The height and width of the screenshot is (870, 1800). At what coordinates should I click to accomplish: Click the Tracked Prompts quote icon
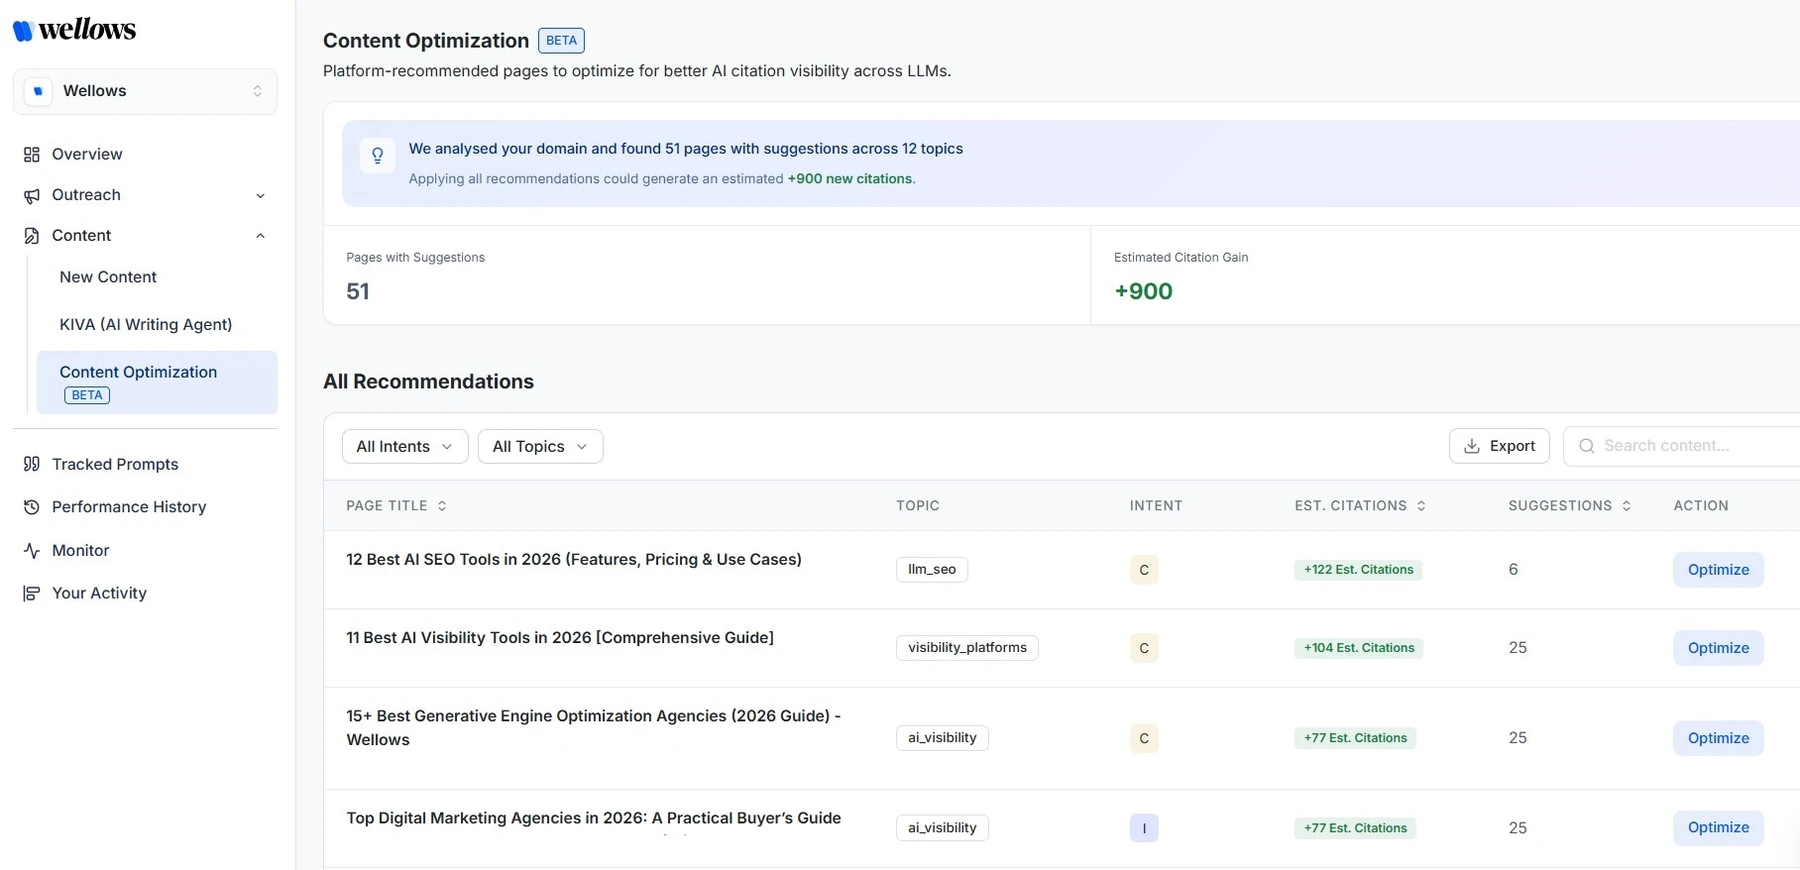pyautogui.click(x=32, y=464)
